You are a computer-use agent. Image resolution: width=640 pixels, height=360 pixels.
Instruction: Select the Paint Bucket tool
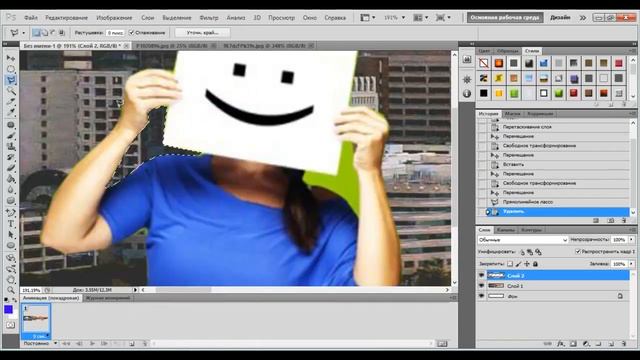click(11, 179)
